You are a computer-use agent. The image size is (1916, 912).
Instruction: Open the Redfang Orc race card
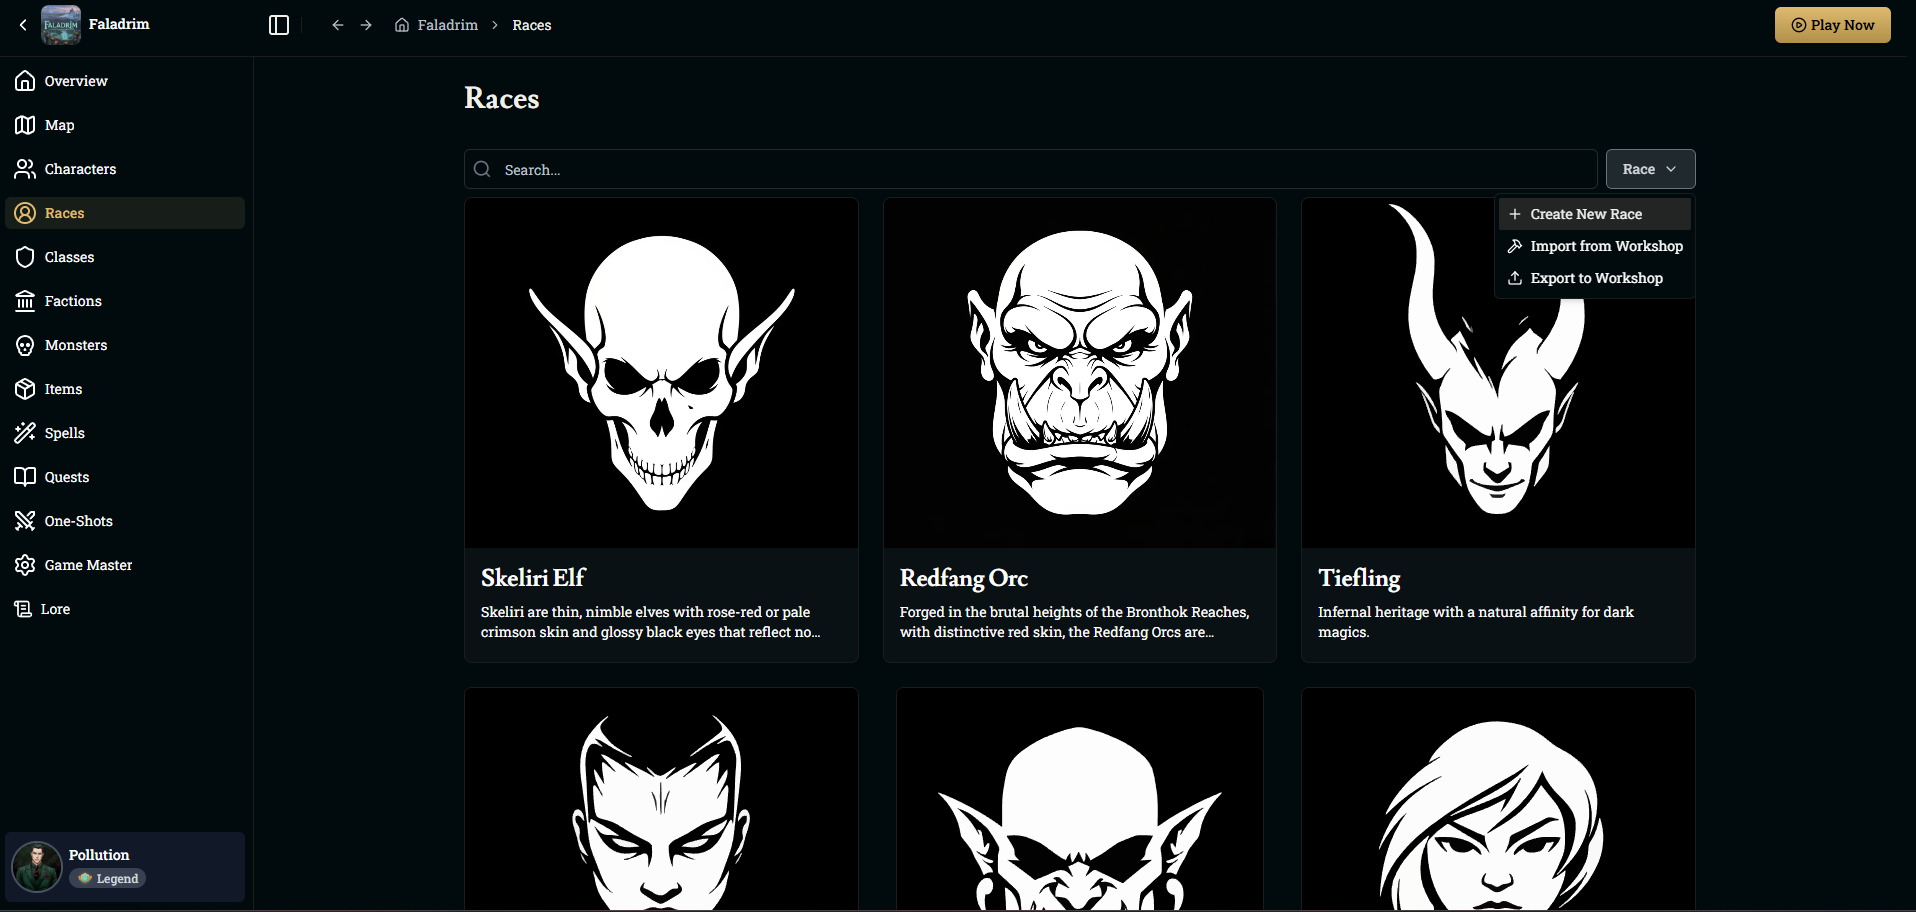point(1079,430)
